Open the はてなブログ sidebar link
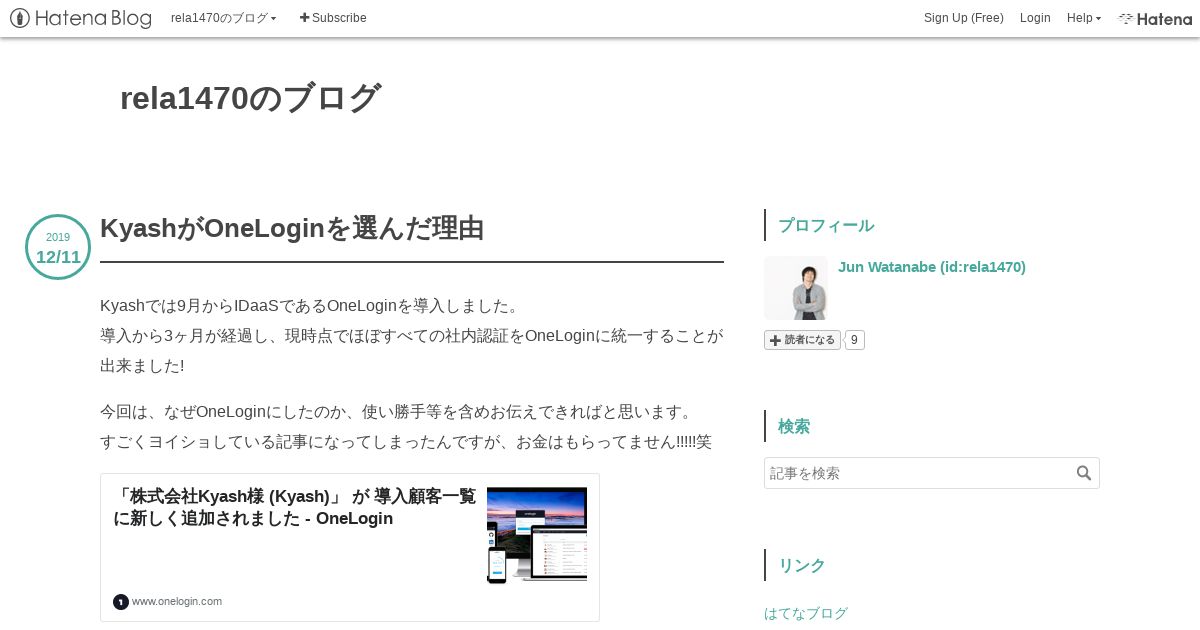The width and height of the screenshot is (1200, 630). (806, 613)
